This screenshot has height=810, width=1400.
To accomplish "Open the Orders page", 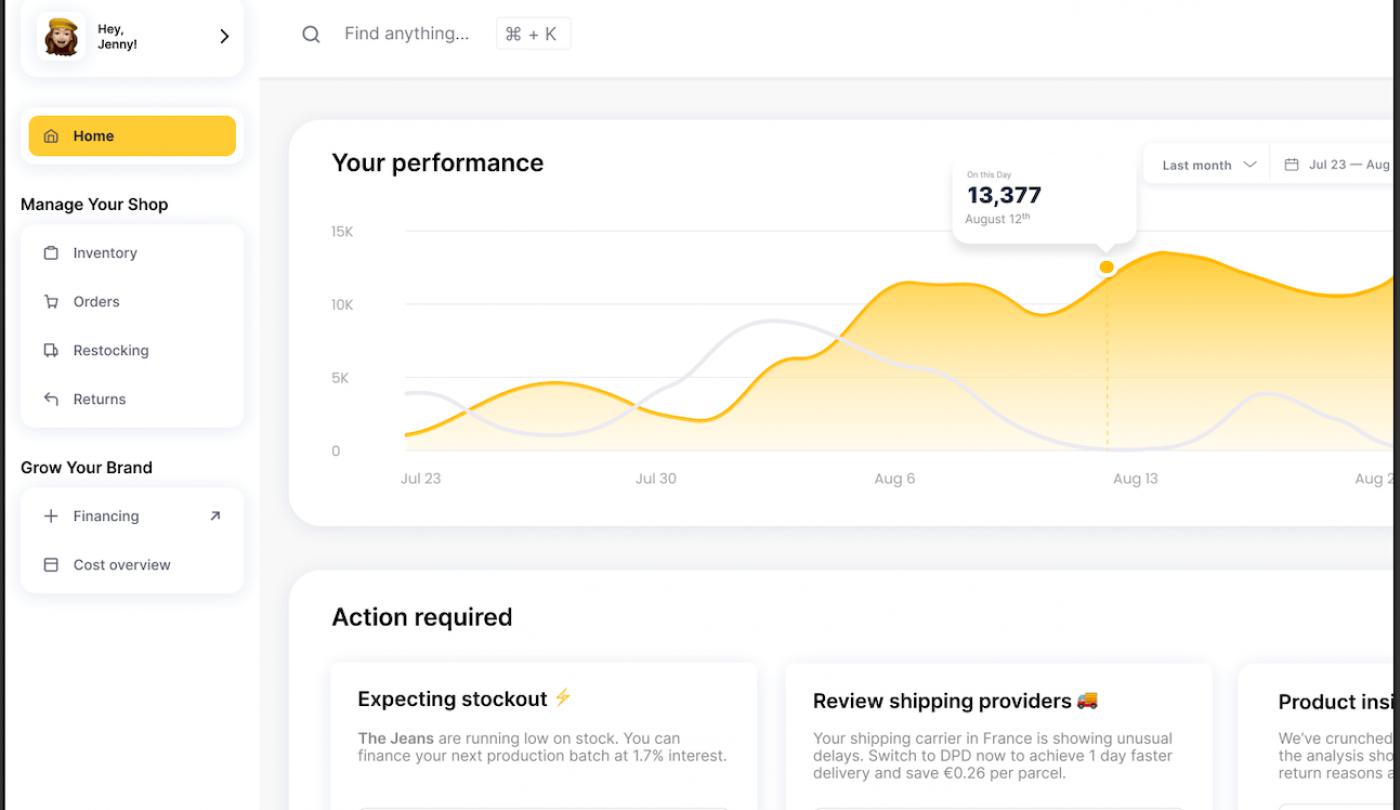I will [x=132, y=302].
